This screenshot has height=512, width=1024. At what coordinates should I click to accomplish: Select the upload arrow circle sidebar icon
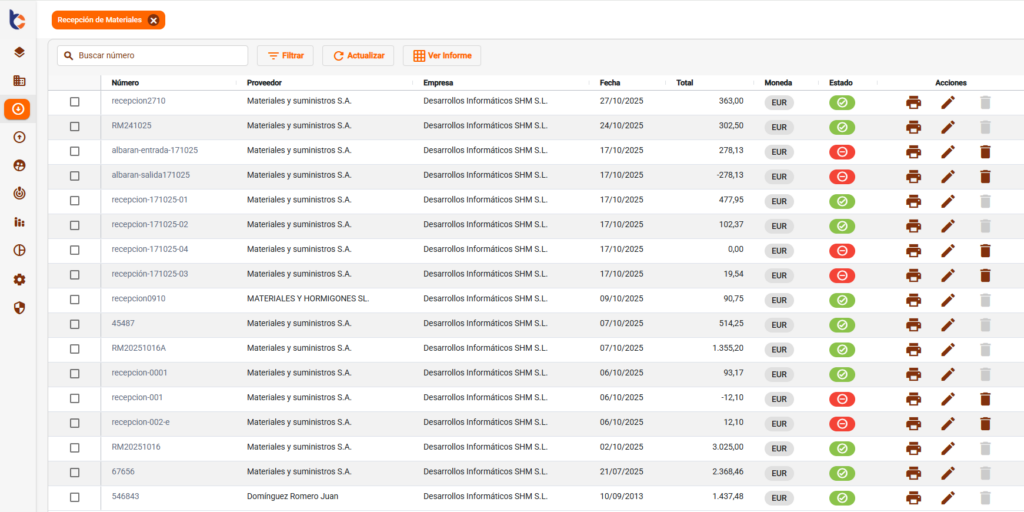[x=19, y=137]
